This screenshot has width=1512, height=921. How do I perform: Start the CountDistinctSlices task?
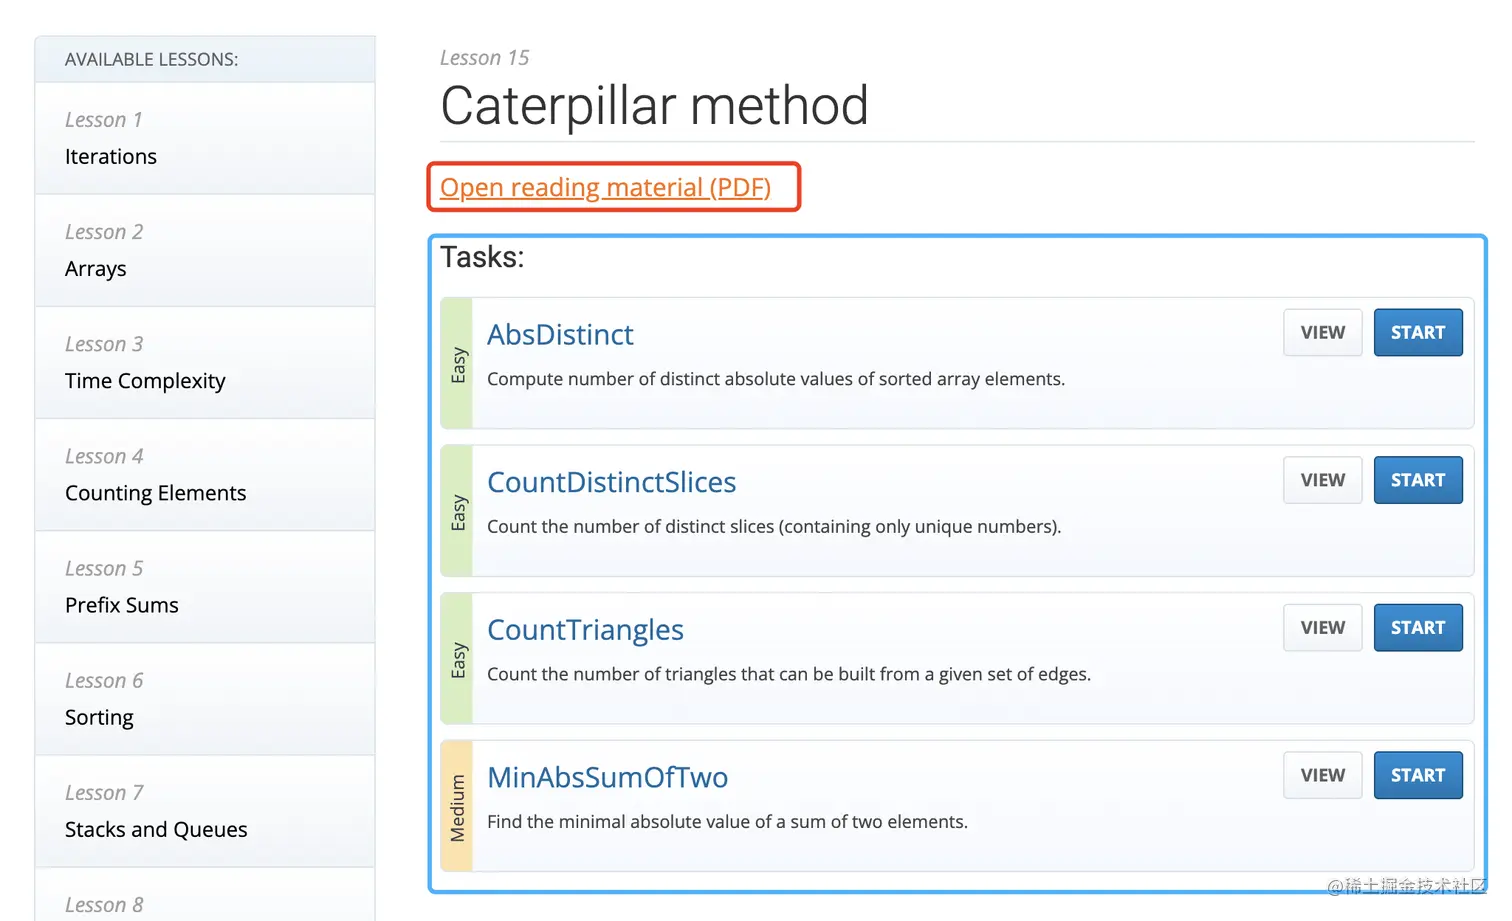click(x=1417, y=480)
